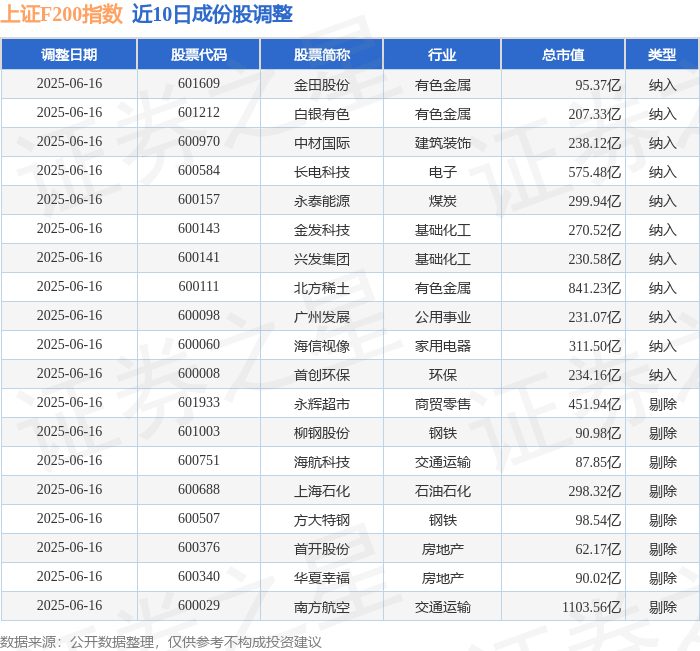Image resolution: width=700 pixels, height=651 pixels.
Task: Click market value 270.52亿
Action: tap(595, 230)
